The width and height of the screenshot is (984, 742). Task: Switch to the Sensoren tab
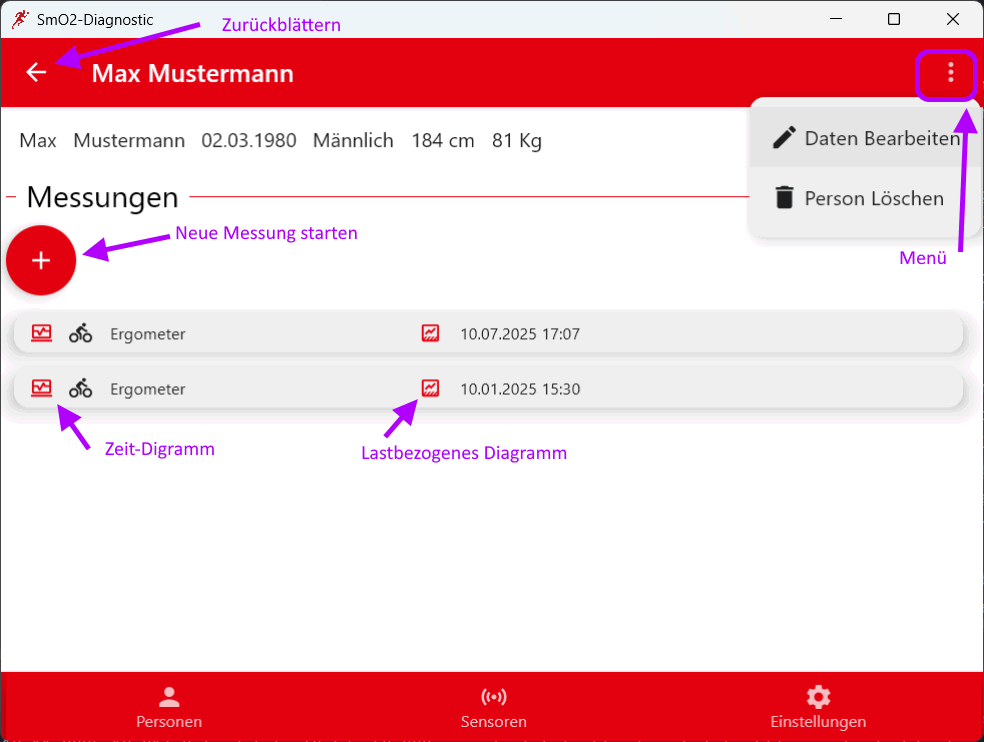pos(493,706)
